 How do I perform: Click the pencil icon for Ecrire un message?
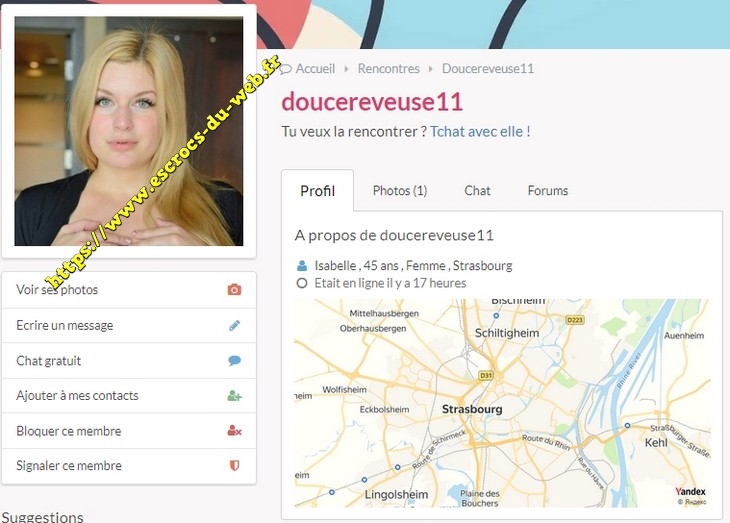pyautogui.click(x=234, y=325)
